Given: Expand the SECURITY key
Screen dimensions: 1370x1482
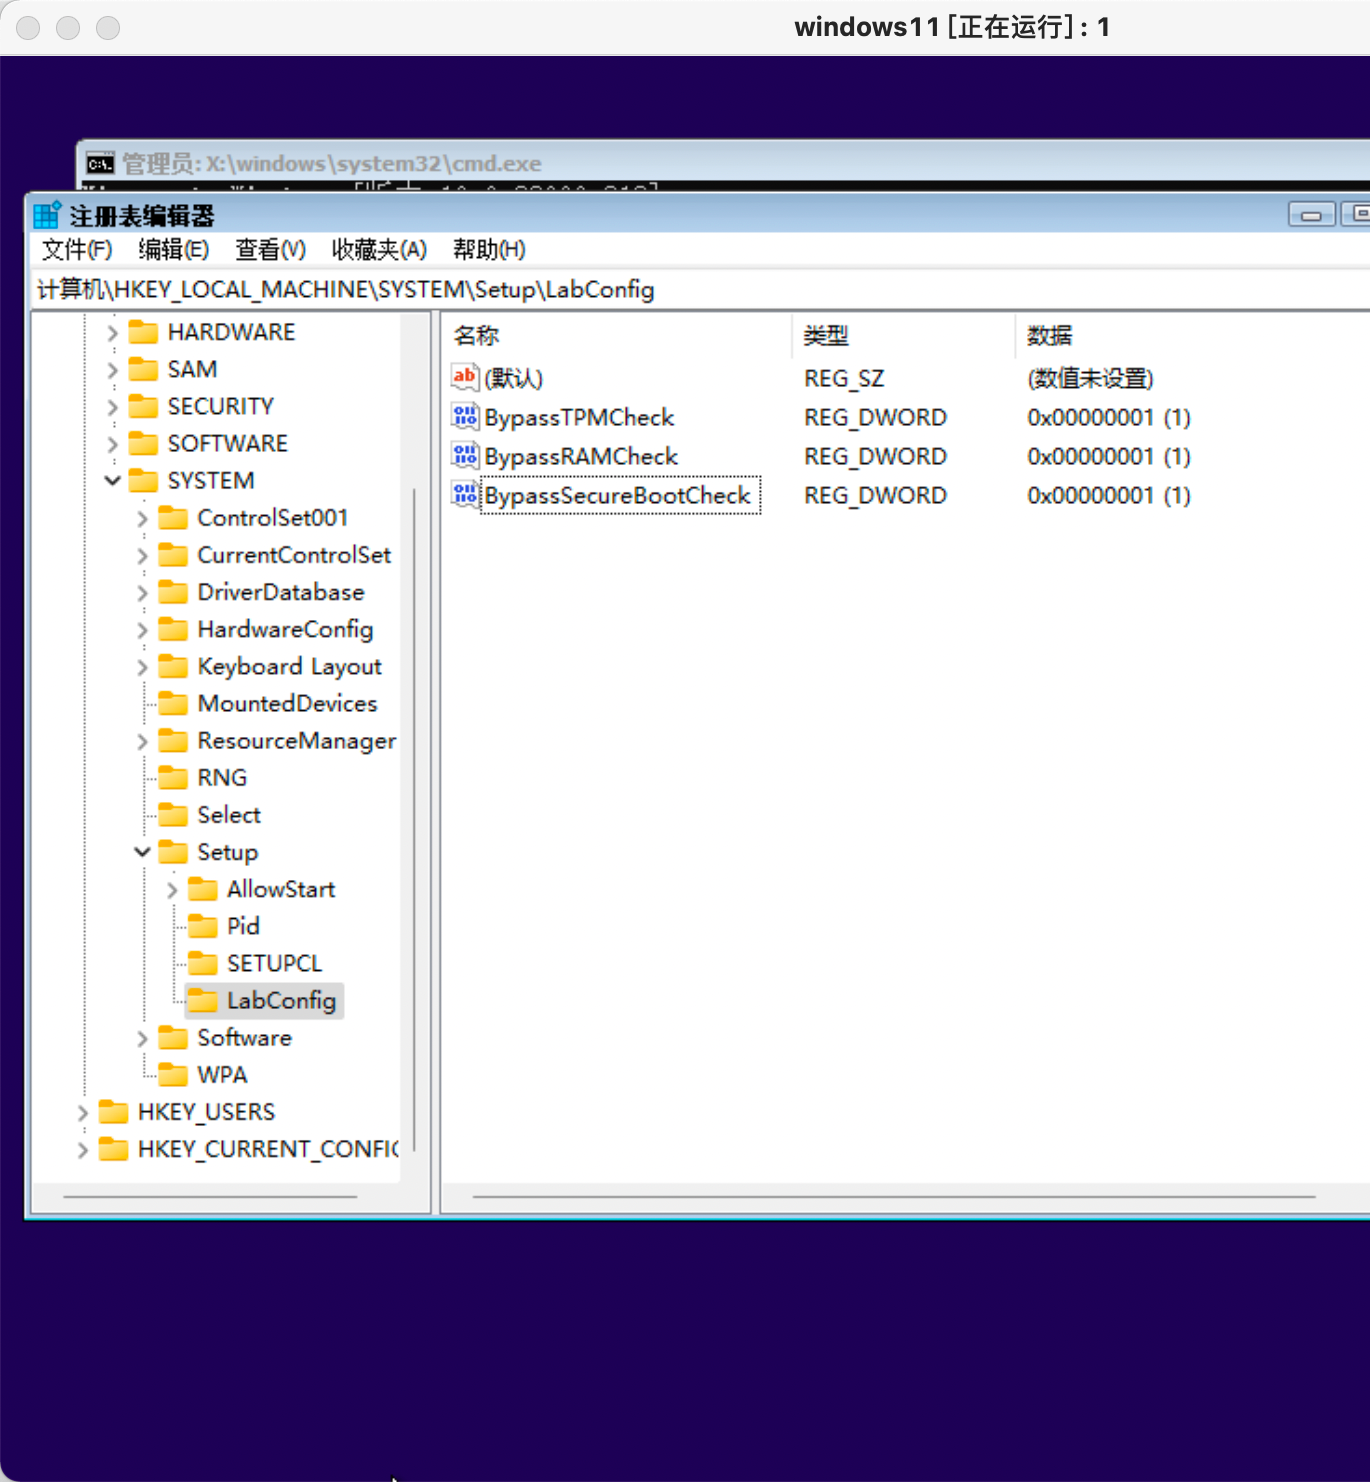Looking at the screenshot, I should coord(112,407).
